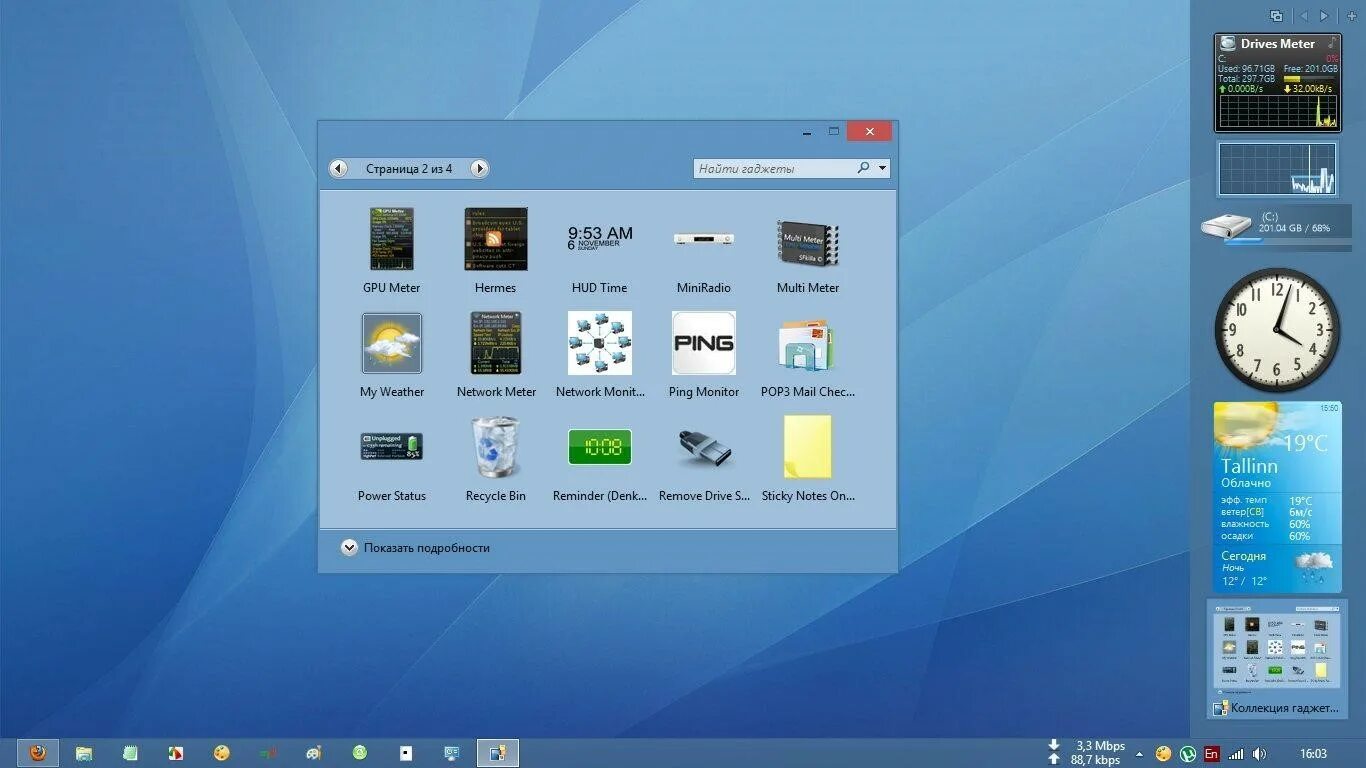Click the Drives Meter gadget title
The image size is (1366, 768).
click(1277, 43)
